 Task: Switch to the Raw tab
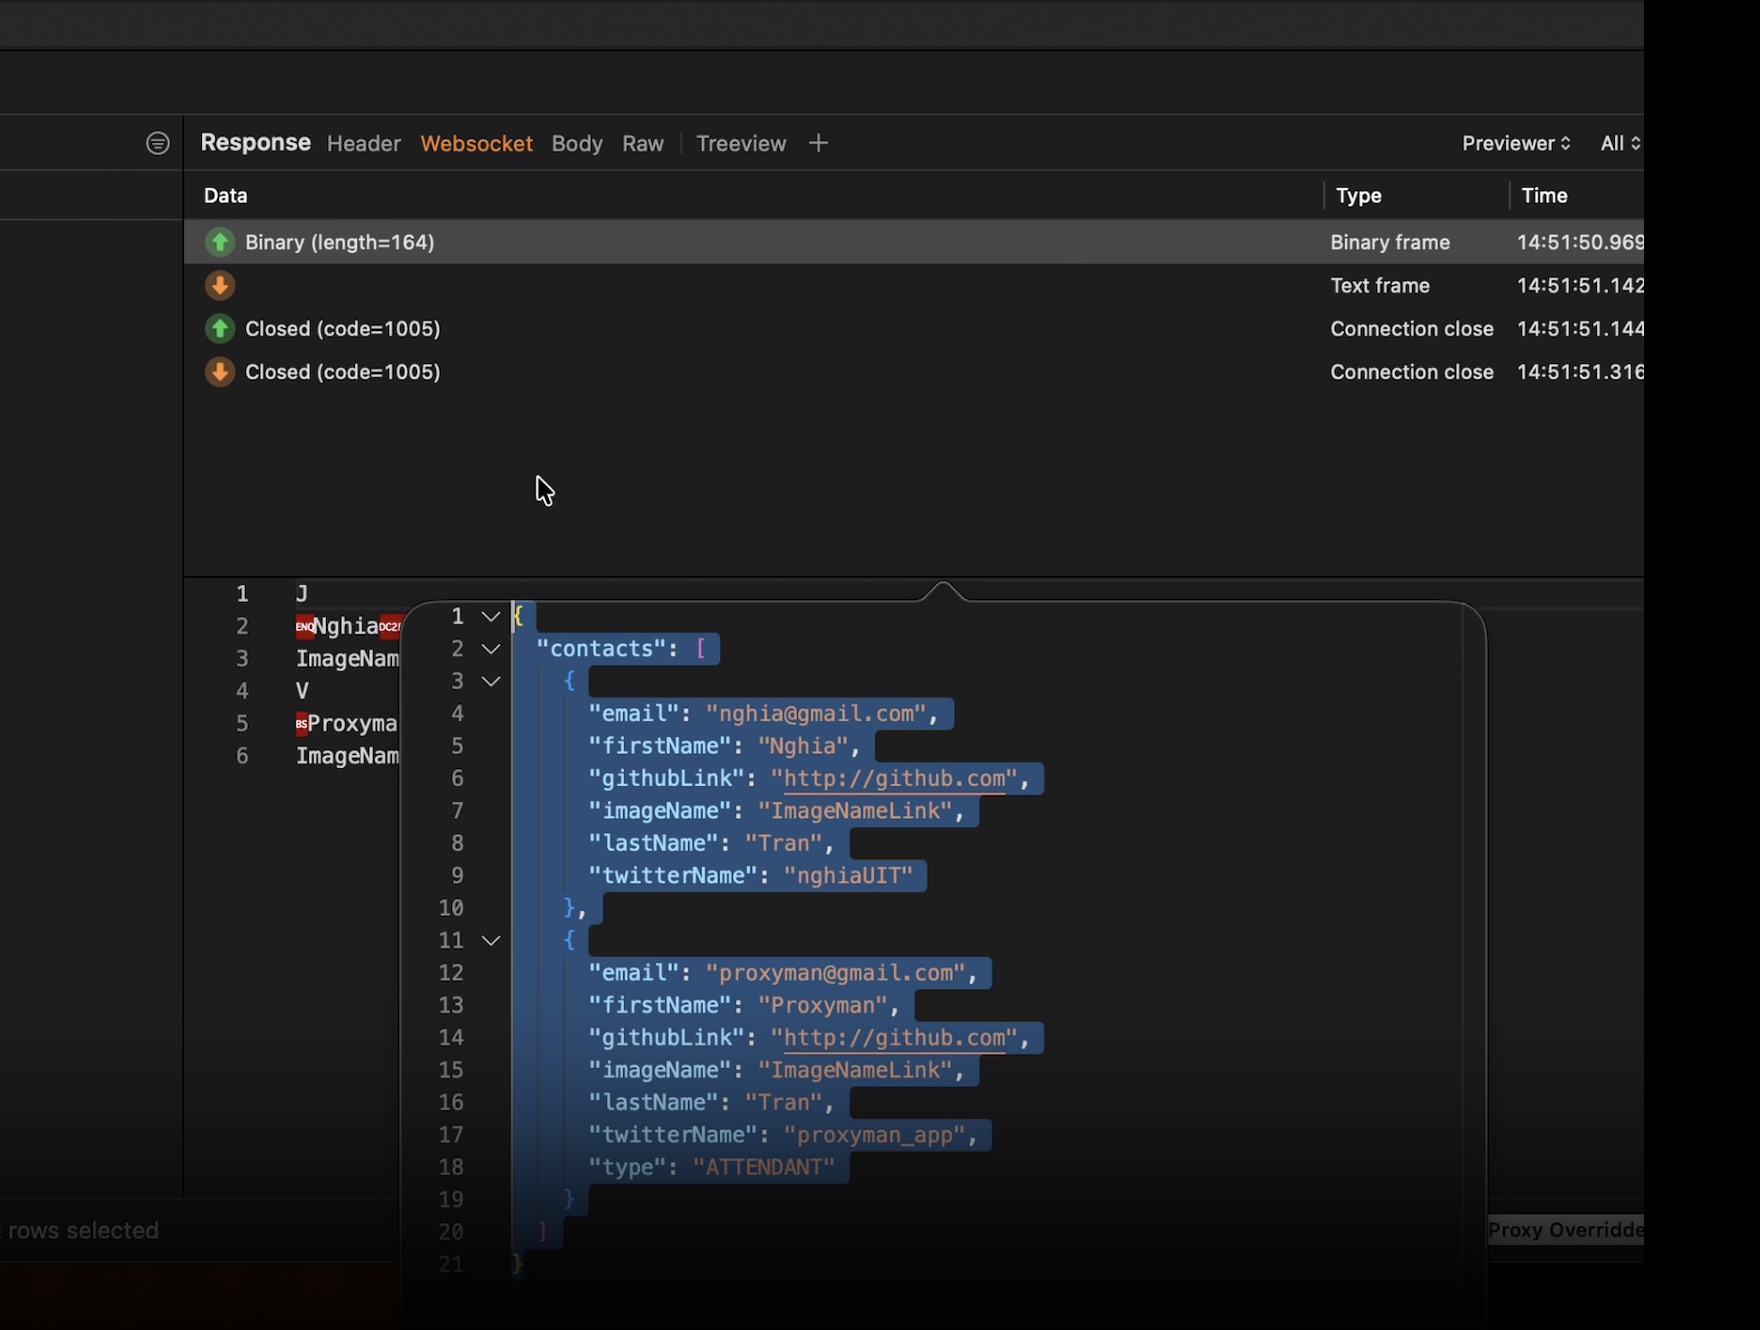[642, 143]
